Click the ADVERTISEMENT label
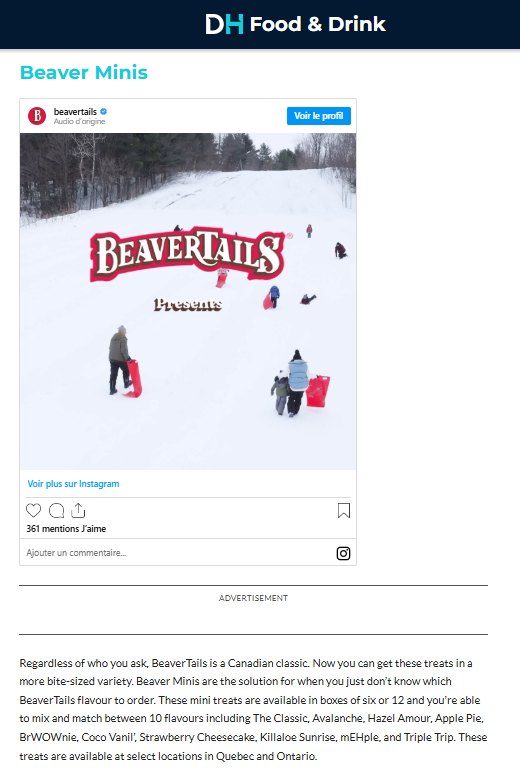The width and height of the screenshot is (520, 768). pos(253,598)
